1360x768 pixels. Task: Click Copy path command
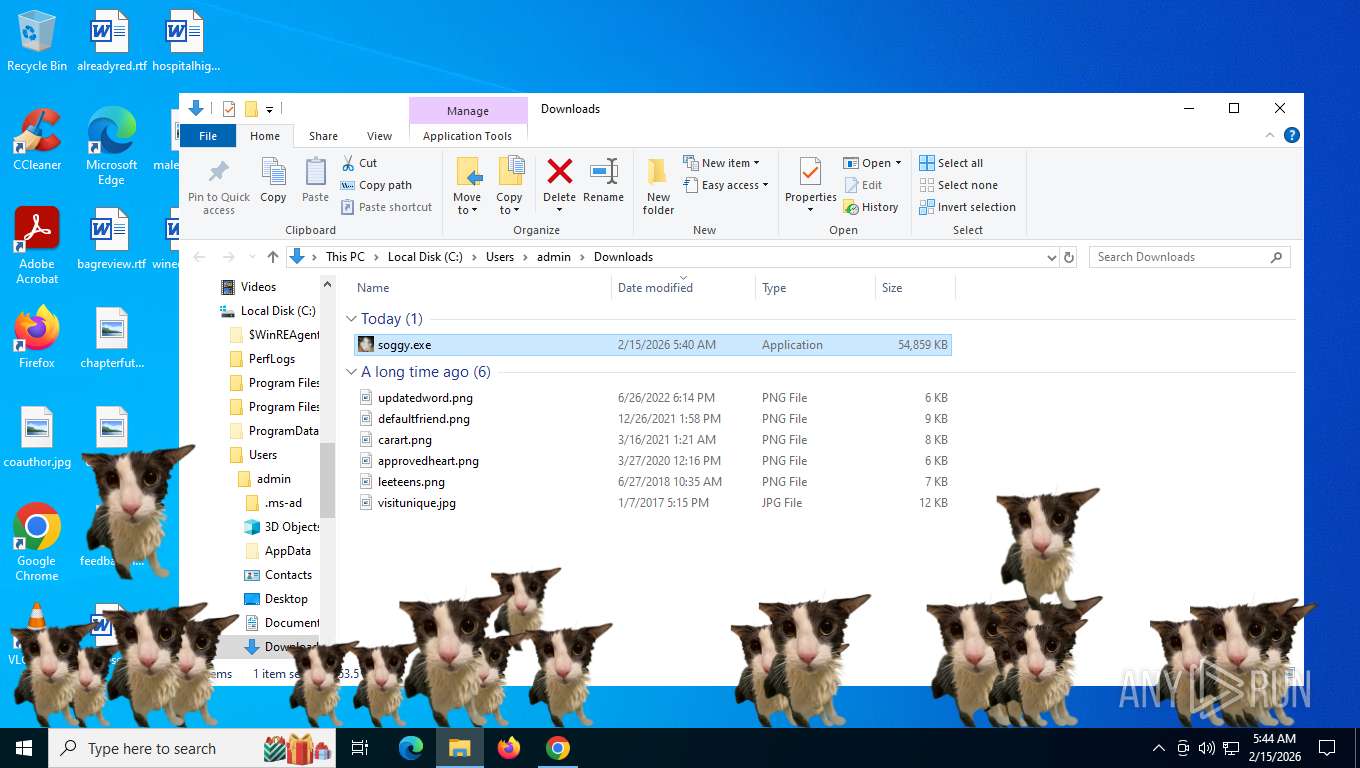[x=376, y=185]
